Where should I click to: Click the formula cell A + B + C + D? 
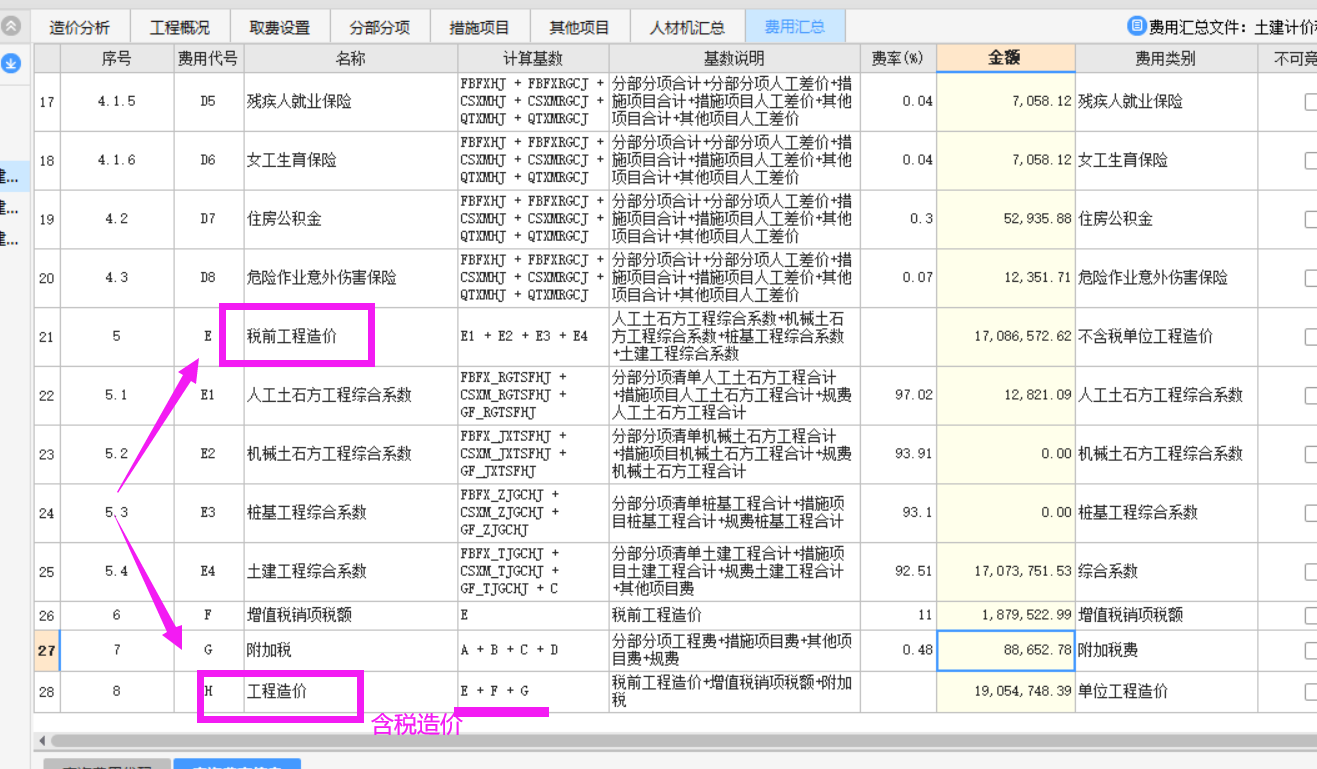pyautogui.click(x=533, y=650)
